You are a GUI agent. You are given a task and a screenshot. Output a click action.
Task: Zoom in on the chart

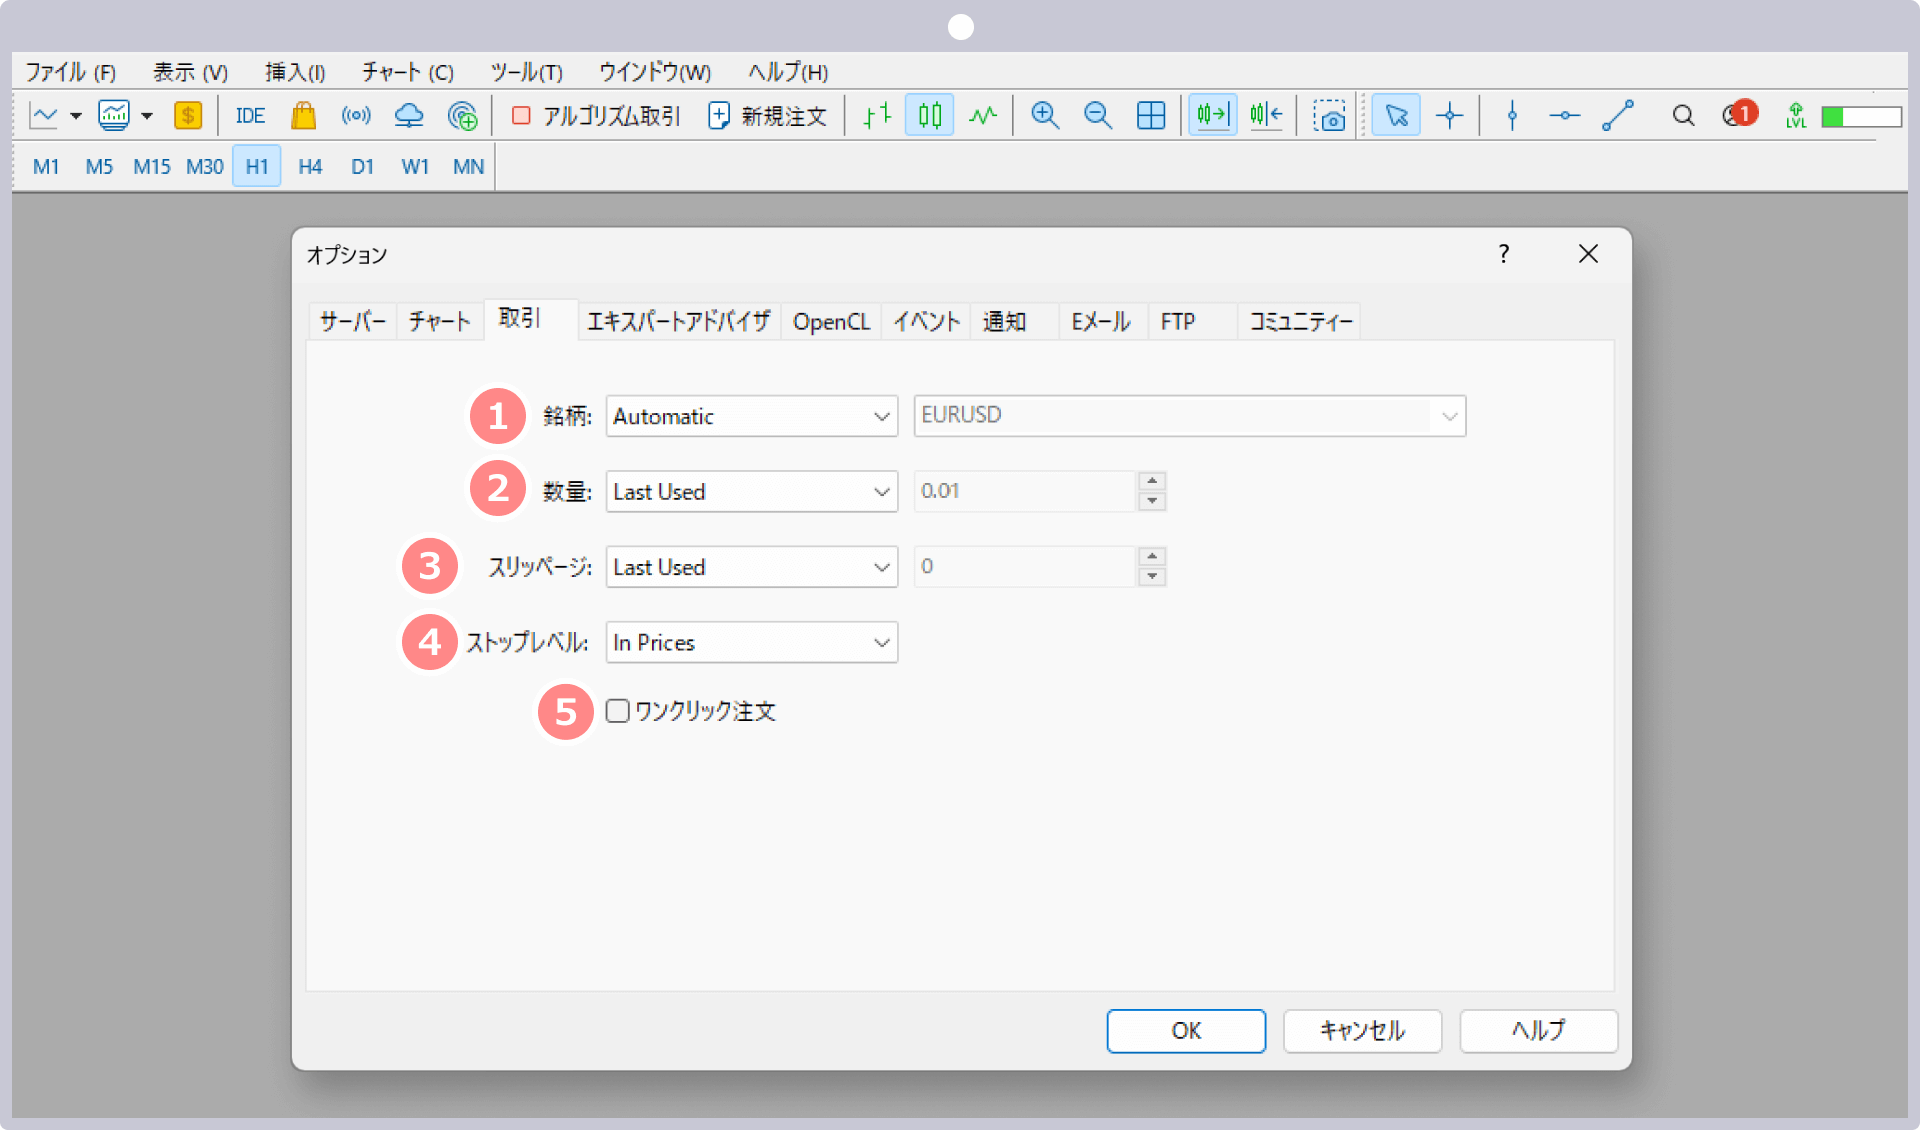tap(1045, 116)
